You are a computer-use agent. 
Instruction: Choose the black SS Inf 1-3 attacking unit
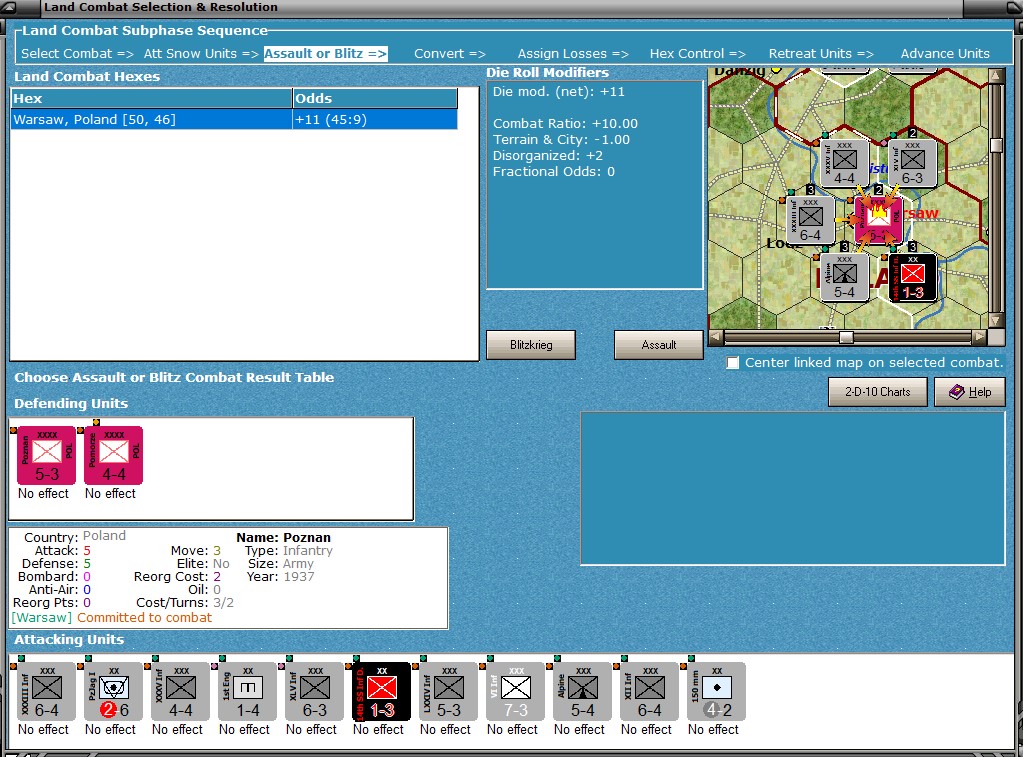point(382,691)
